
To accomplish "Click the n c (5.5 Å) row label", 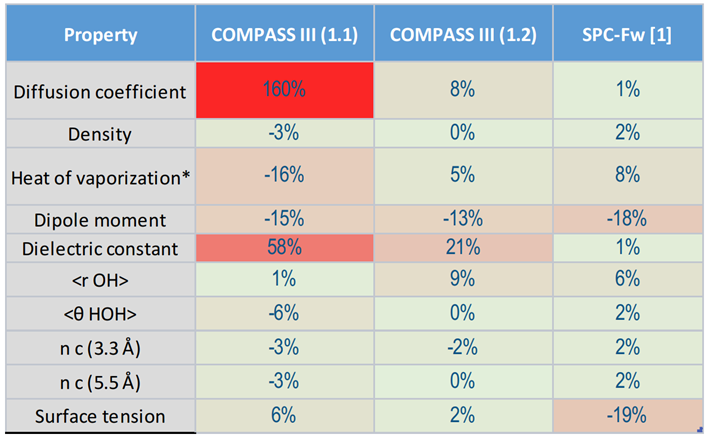I will [x=99, y=381].
